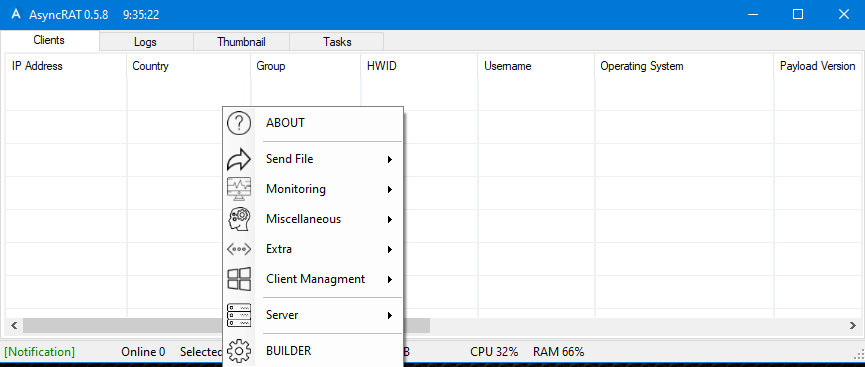Click the AsyncRAT logo in title bar
The width and height of the screenshot is (865, 367).
(15, 14)
